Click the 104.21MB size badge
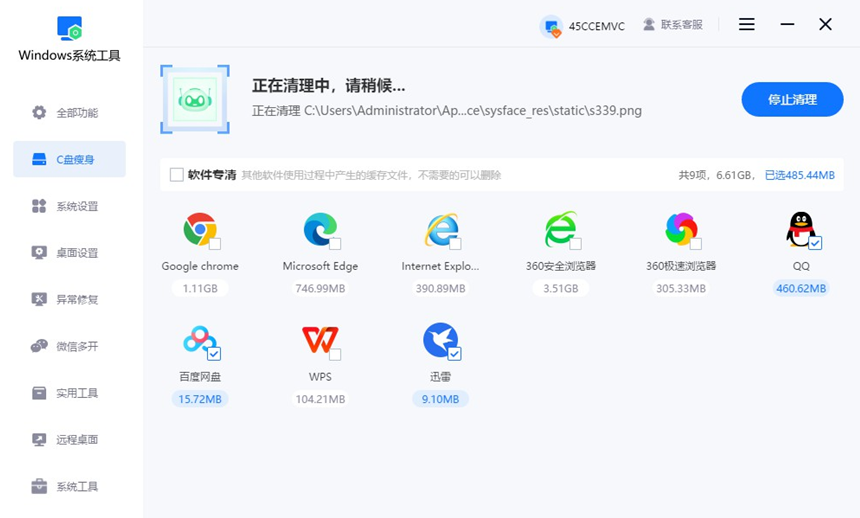This screenshot has width=860, height=518. (x=320, y=399)
